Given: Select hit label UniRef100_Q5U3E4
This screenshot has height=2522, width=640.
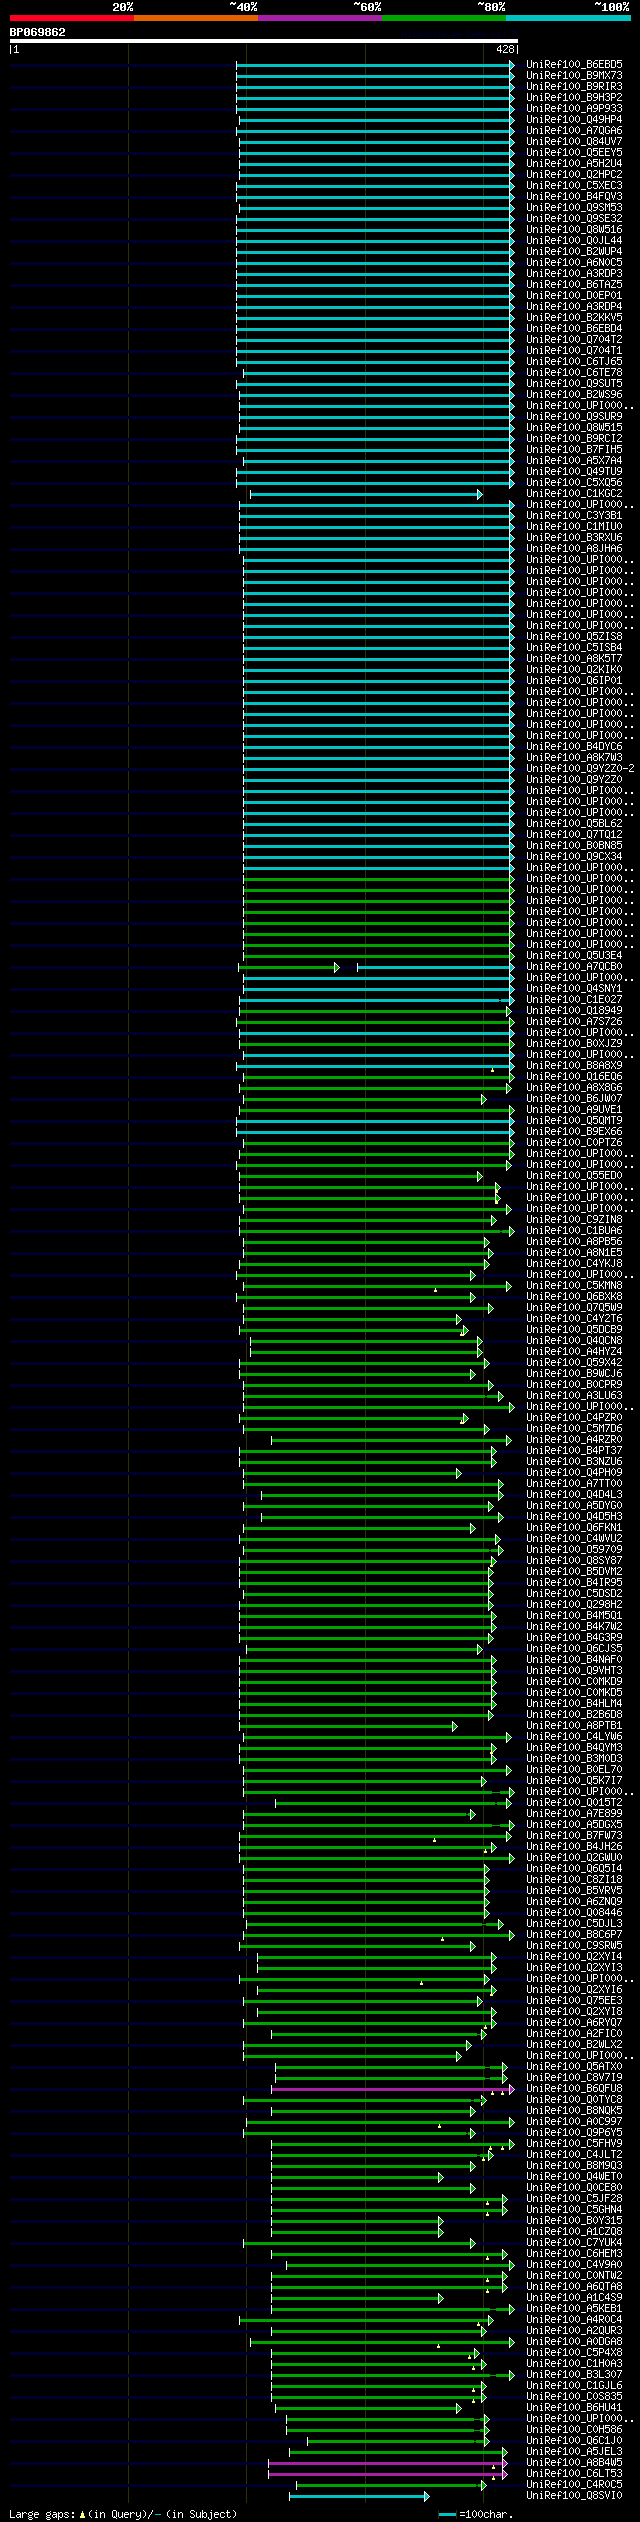Looking at the screenshot, I should pyautogui.click(x=574, y=956).
